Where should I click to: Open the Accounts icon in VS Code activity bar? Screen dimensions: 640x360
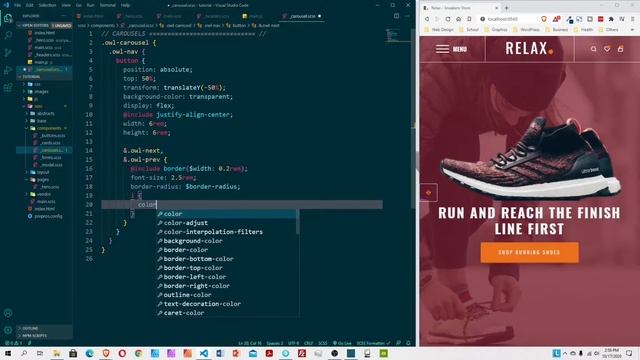[x=8, y=313]
